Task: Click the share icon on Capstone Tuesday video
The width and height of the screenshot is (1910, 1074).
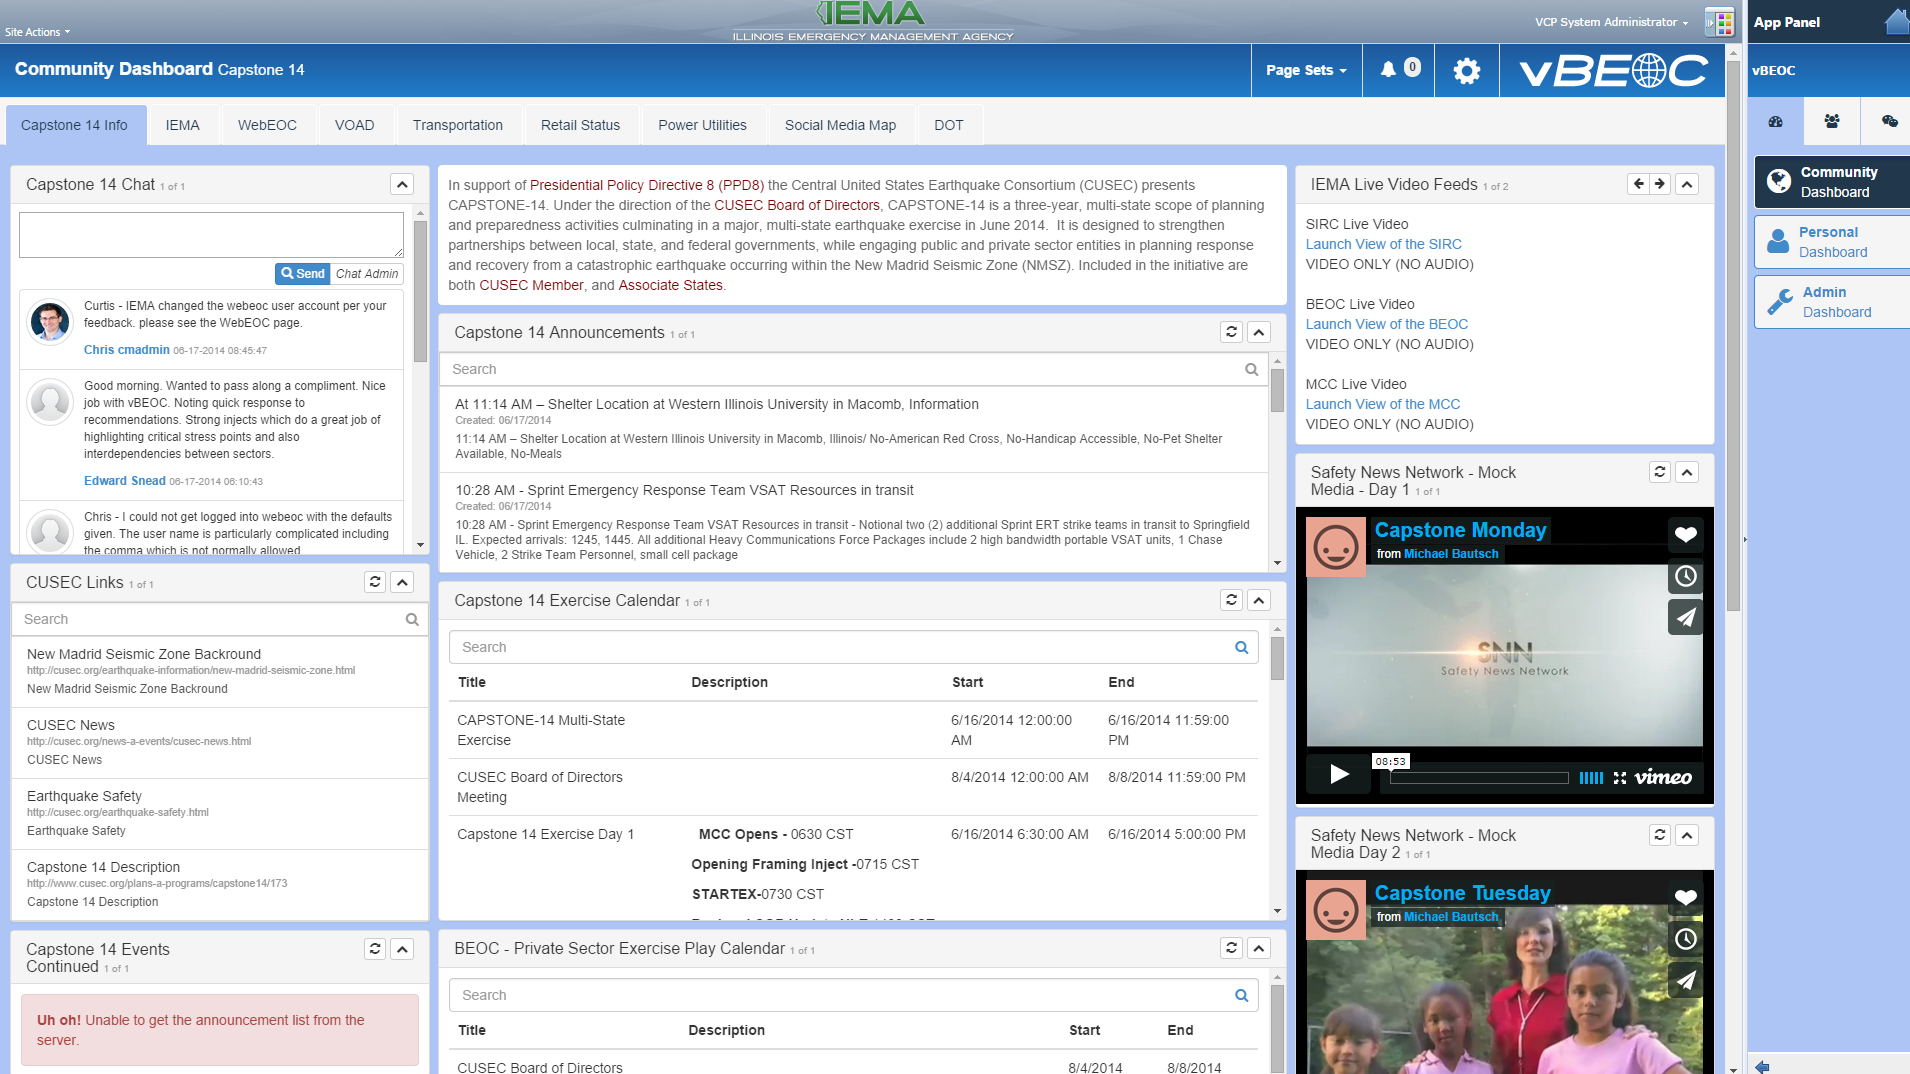Action: (x=1685, y=981)
